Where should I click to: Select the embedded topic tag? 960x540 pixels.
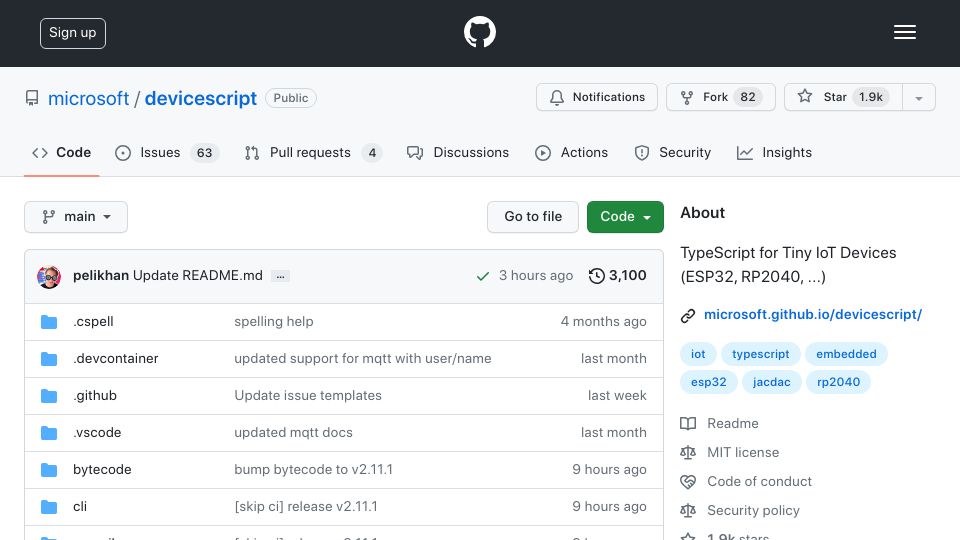click(x=846, y=354)
